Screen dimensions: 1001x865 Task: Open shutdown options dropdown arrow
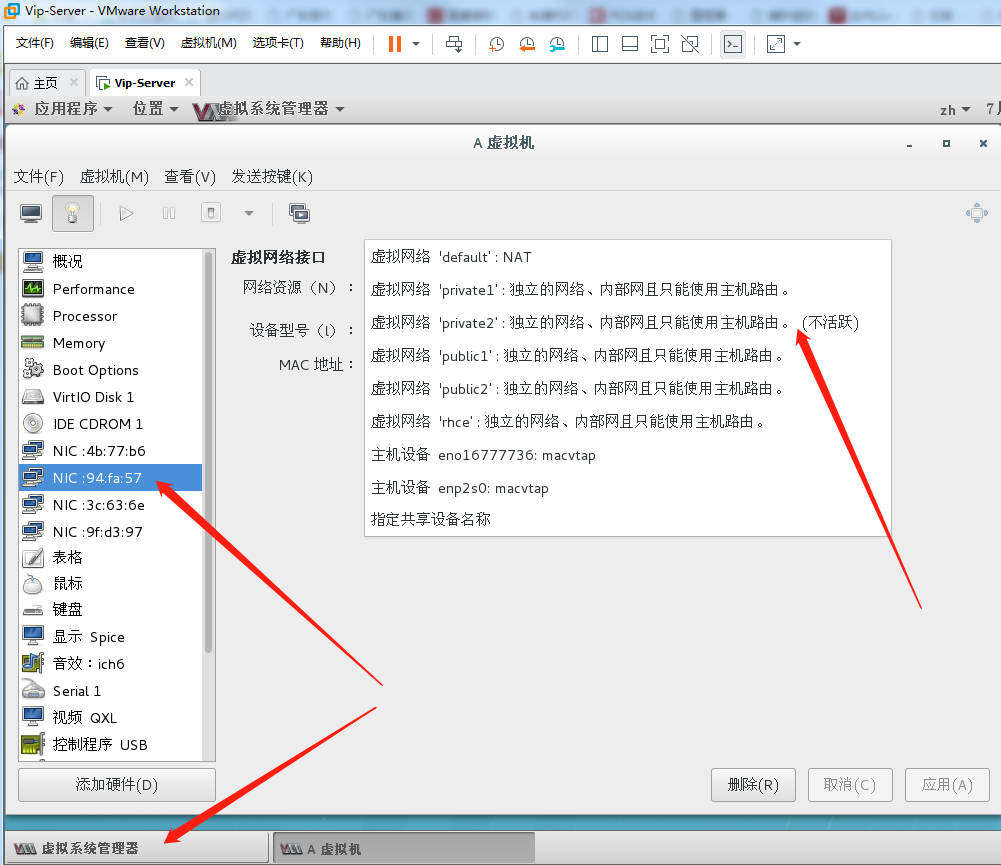[x=249, y=213]
